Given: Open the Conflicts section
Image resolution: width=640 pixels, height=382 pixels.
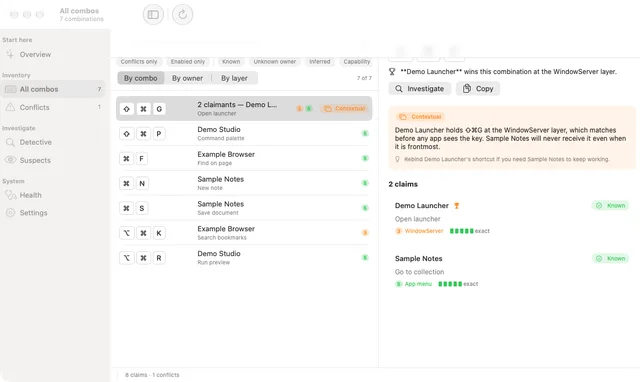Looking at the screenshot, I should pyautogui.click(x=53, y=107).
